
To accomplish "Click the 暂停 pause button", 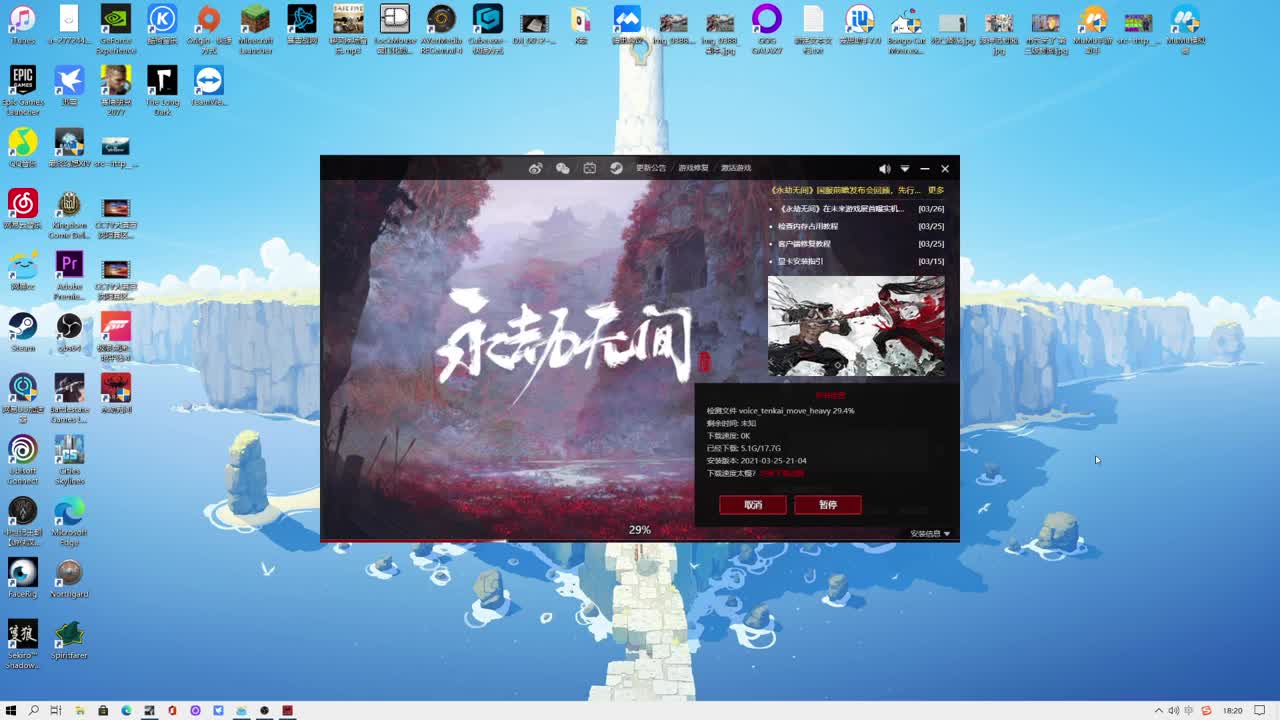I will [x=828, y=505].
